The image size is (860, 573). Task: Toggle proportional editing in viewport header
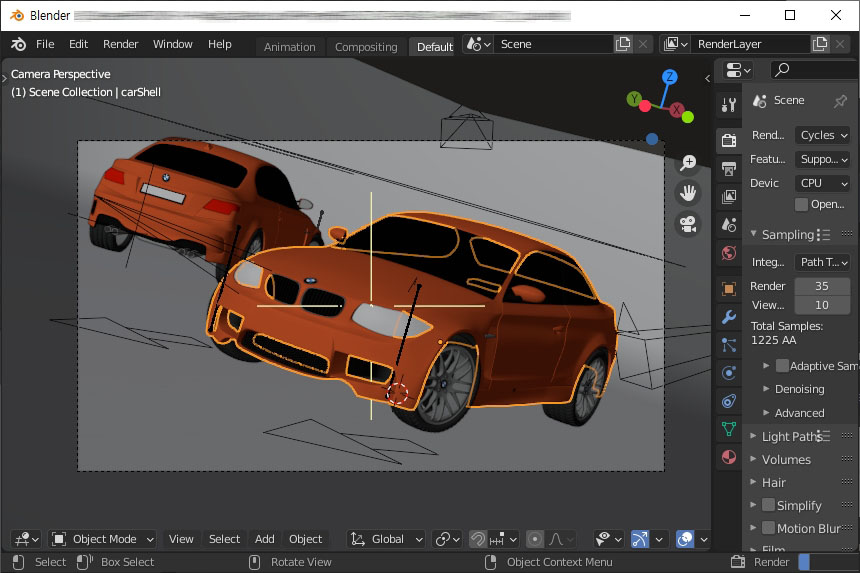click(x=535, y=539)
